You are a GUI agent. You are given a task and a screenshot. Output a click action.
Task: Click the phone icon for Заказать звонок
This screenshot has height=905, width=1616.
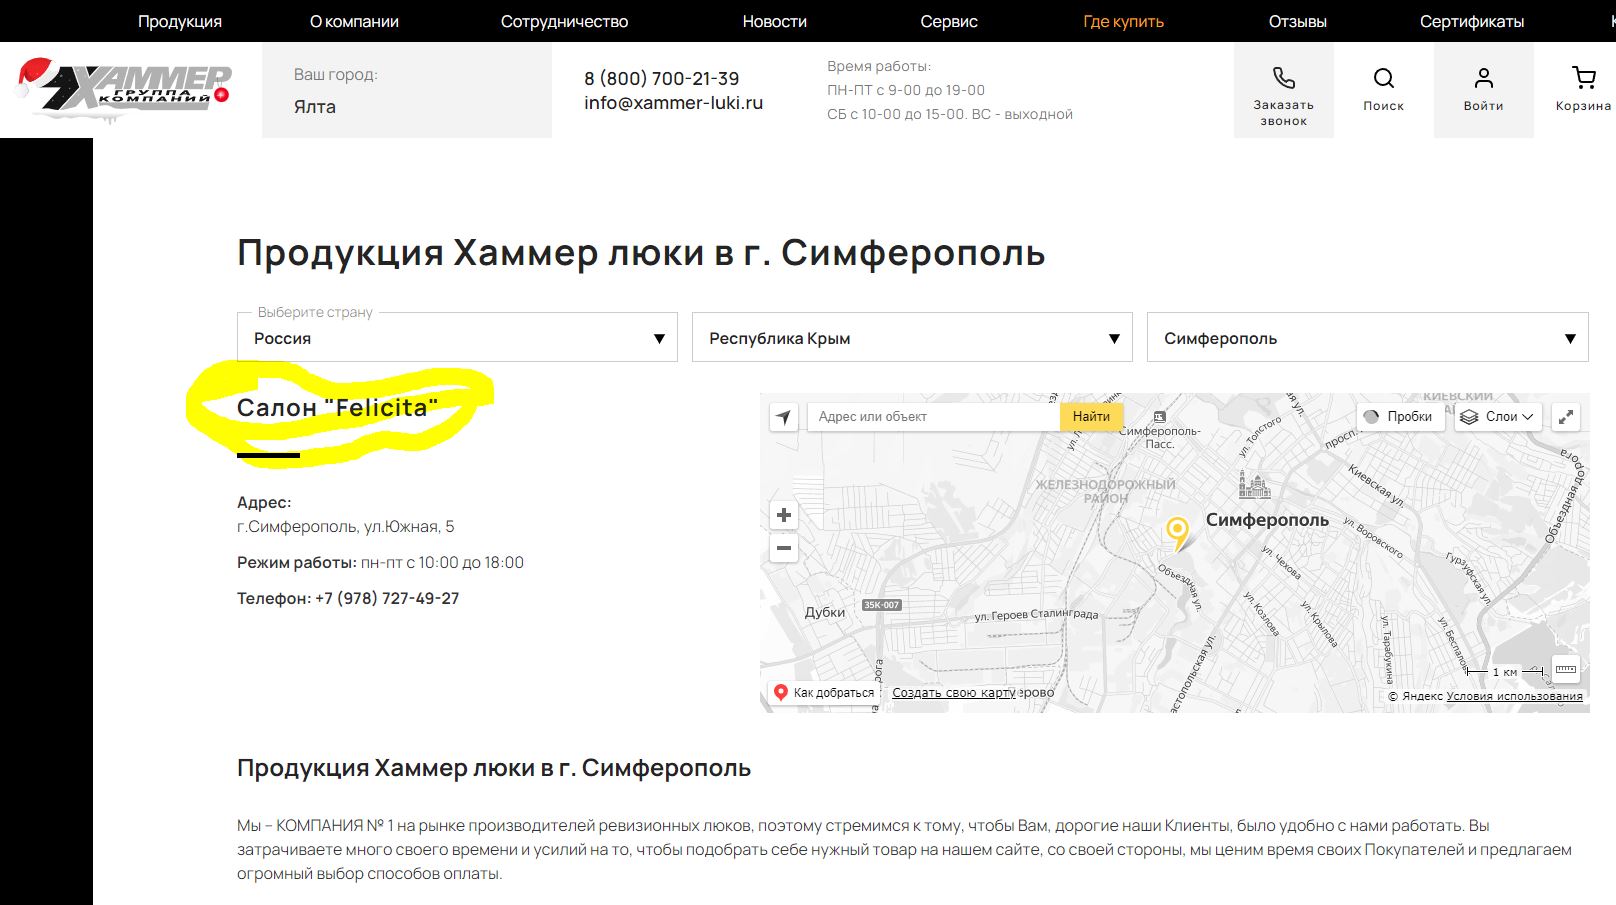(1283, 78)
